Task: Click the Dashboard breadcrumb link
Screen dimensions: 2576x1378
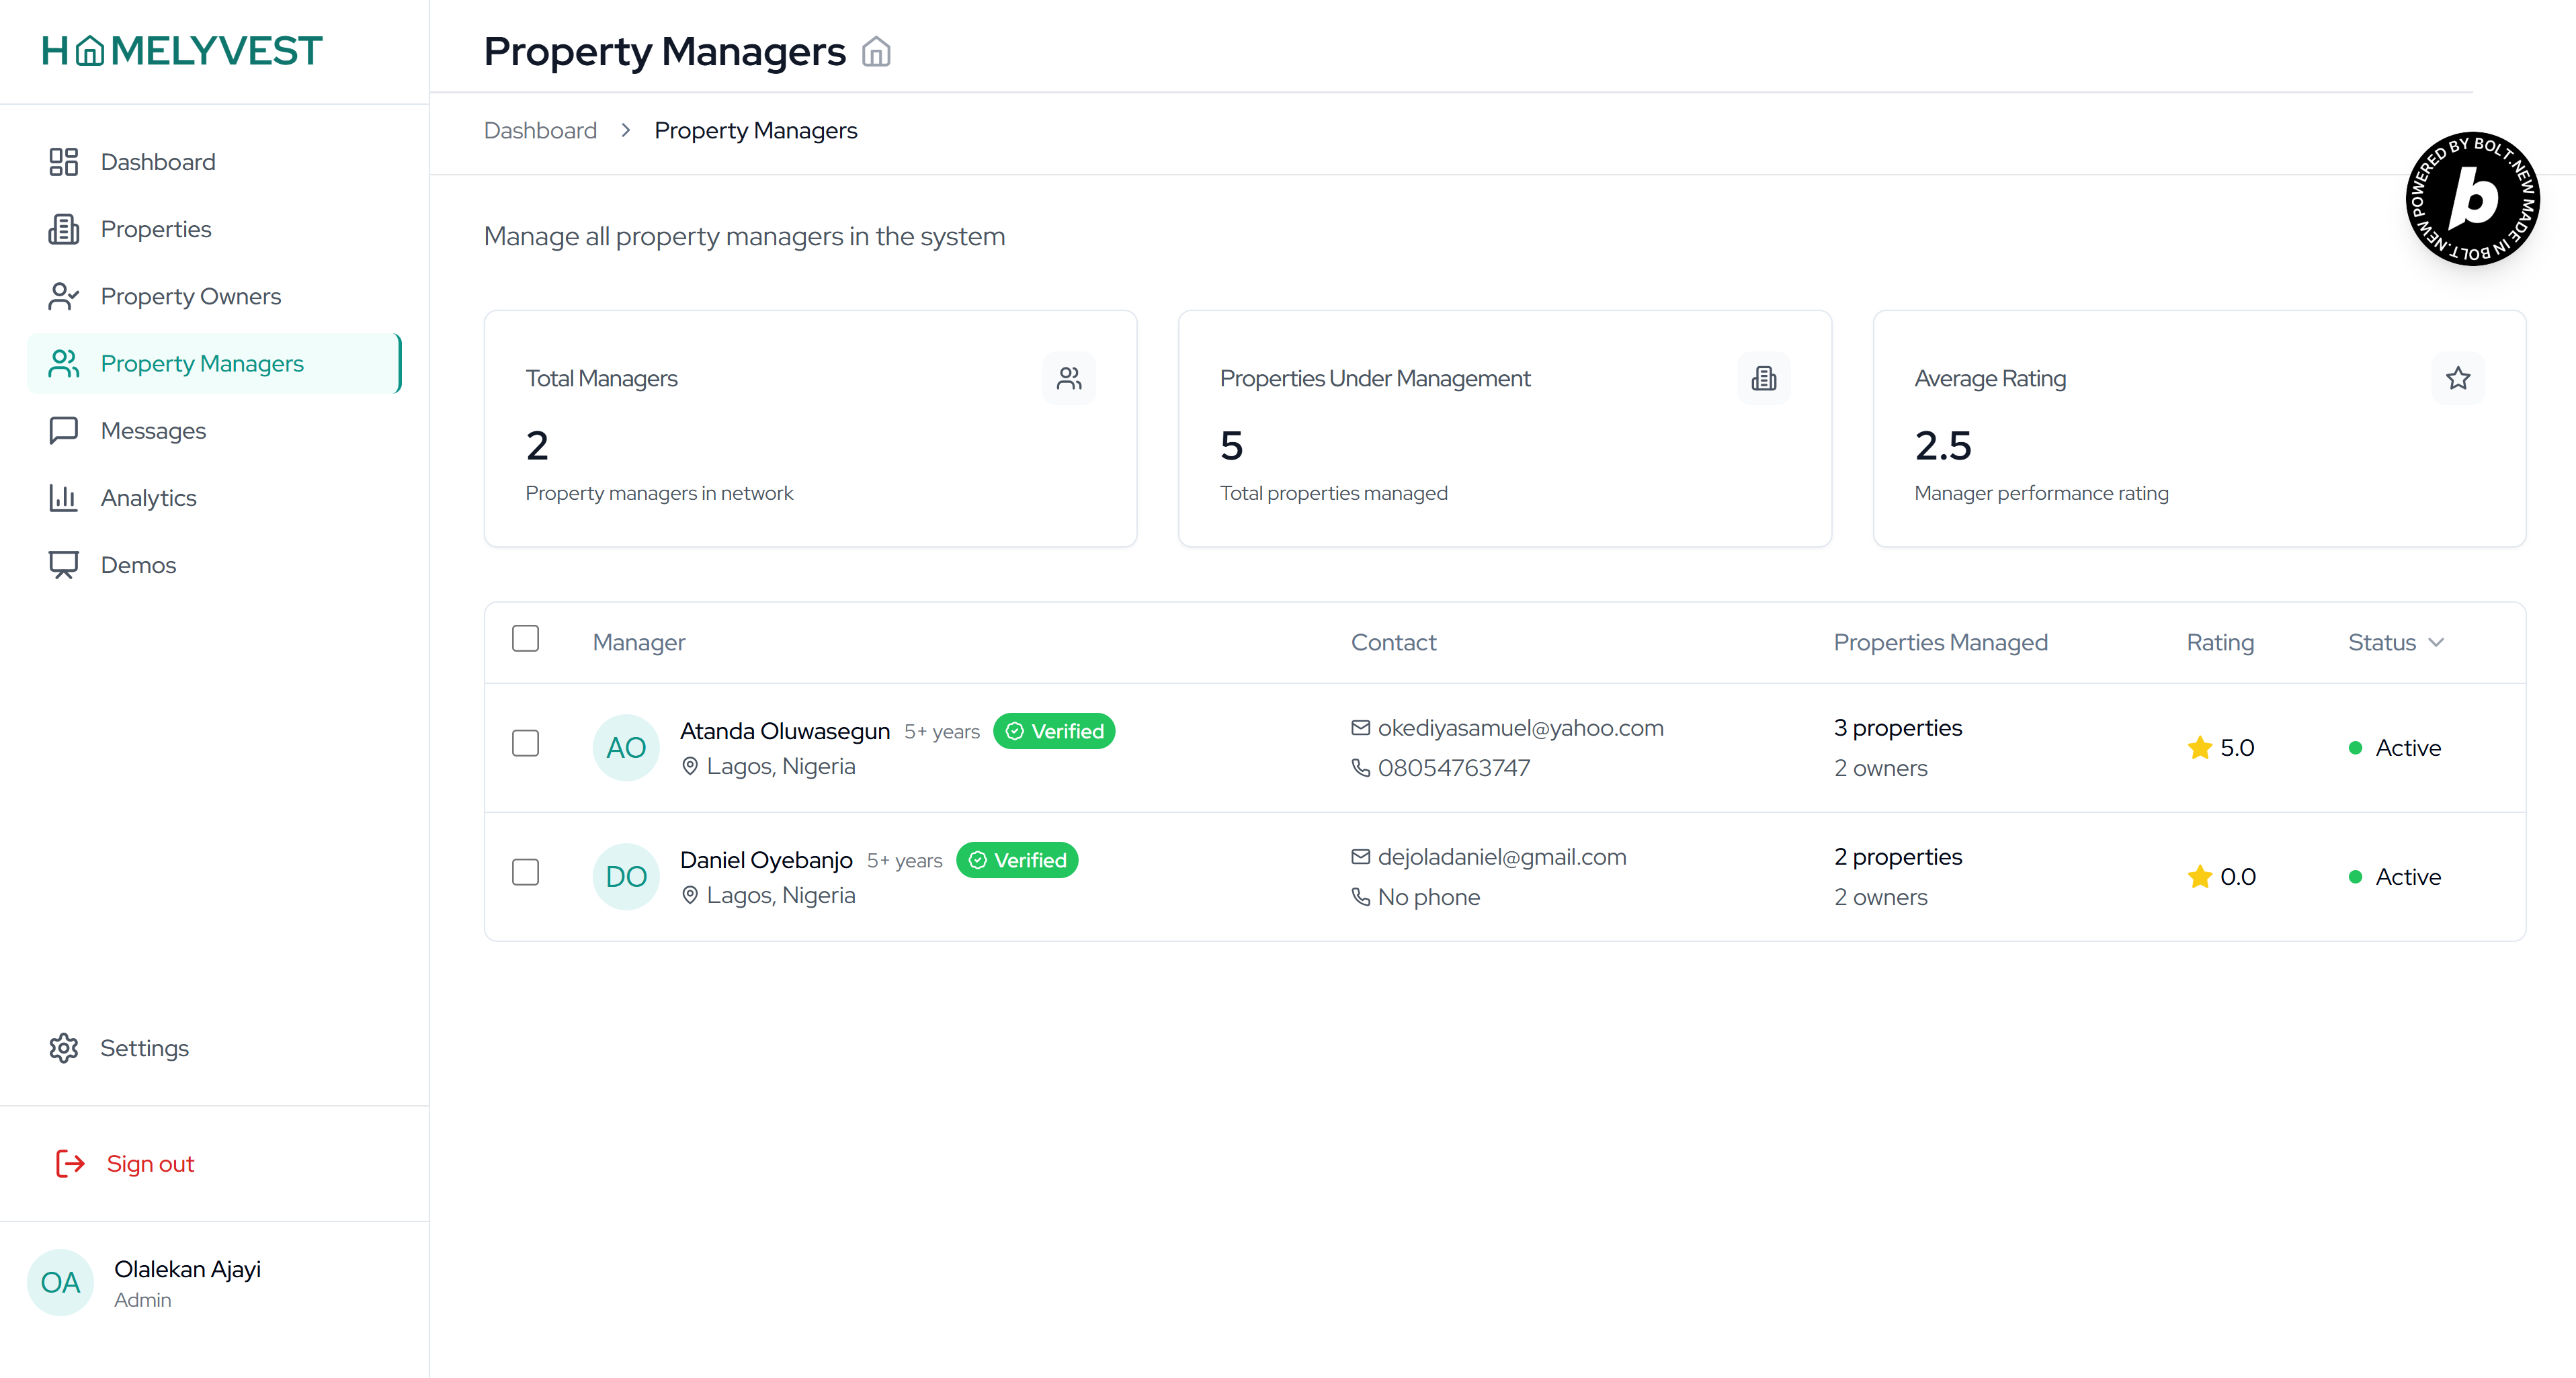Action: [540, 130]
